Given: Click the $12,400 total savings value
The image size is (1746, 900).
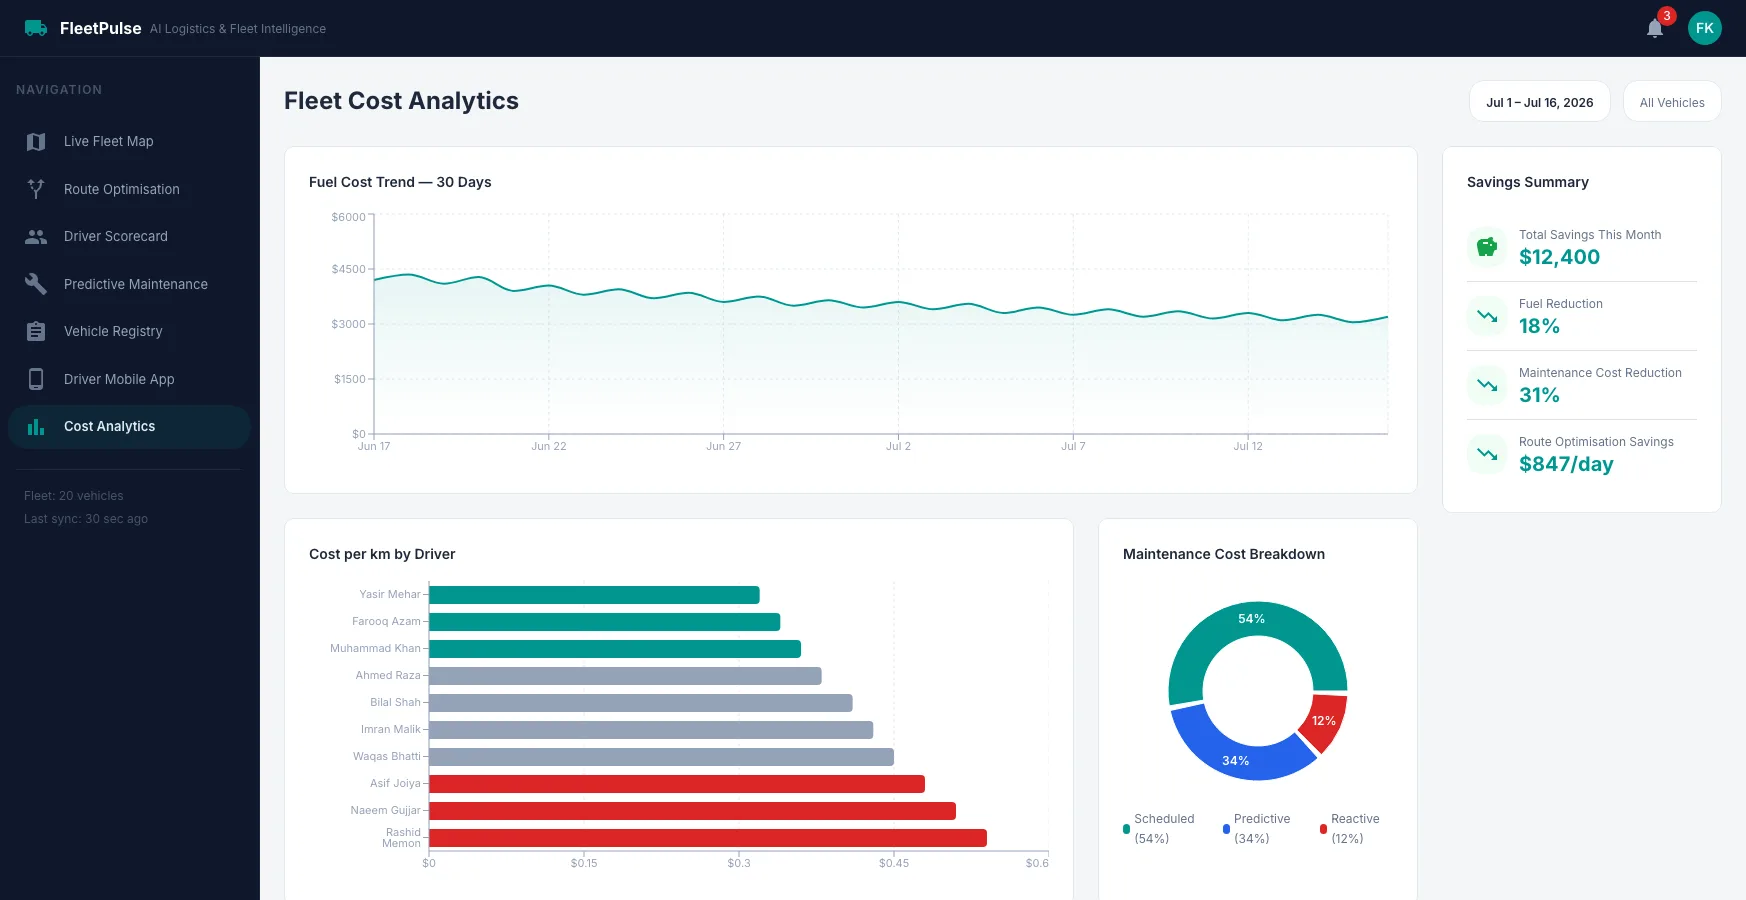Looking at the screenshot, I should [1559, 257].
